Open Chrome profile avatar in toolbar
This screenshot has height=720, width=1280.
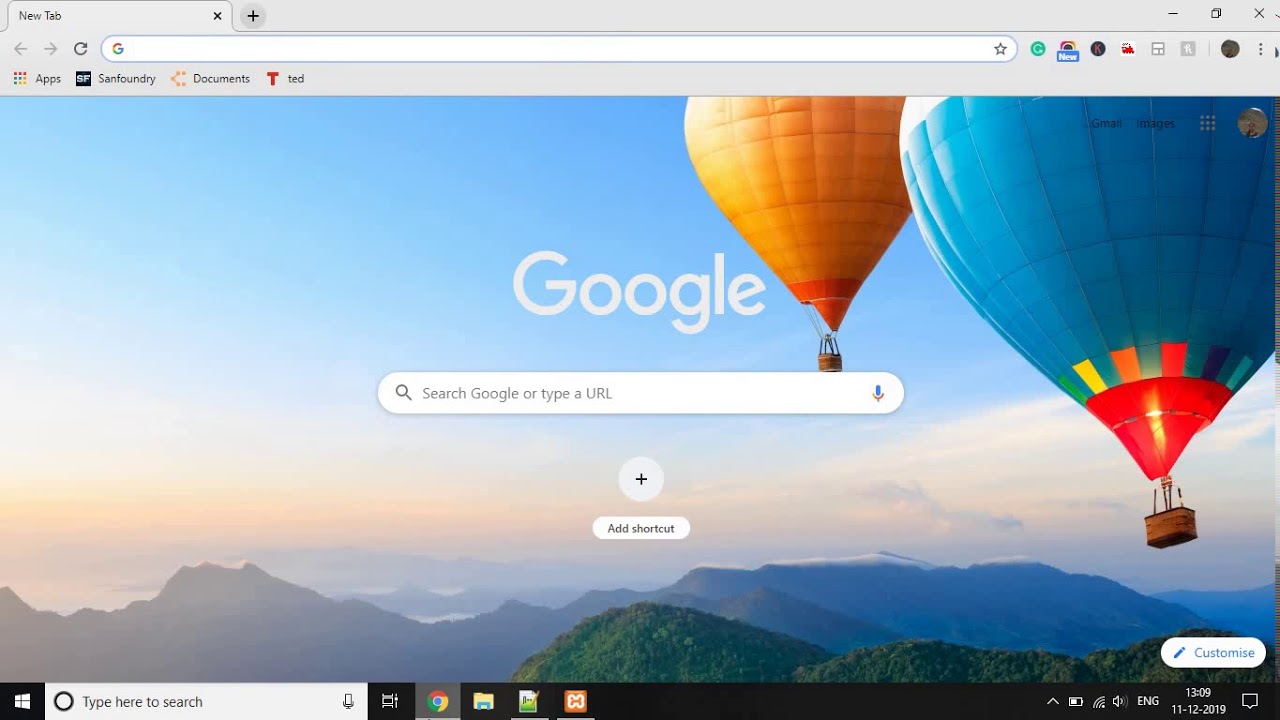(x=1230, y=49)
